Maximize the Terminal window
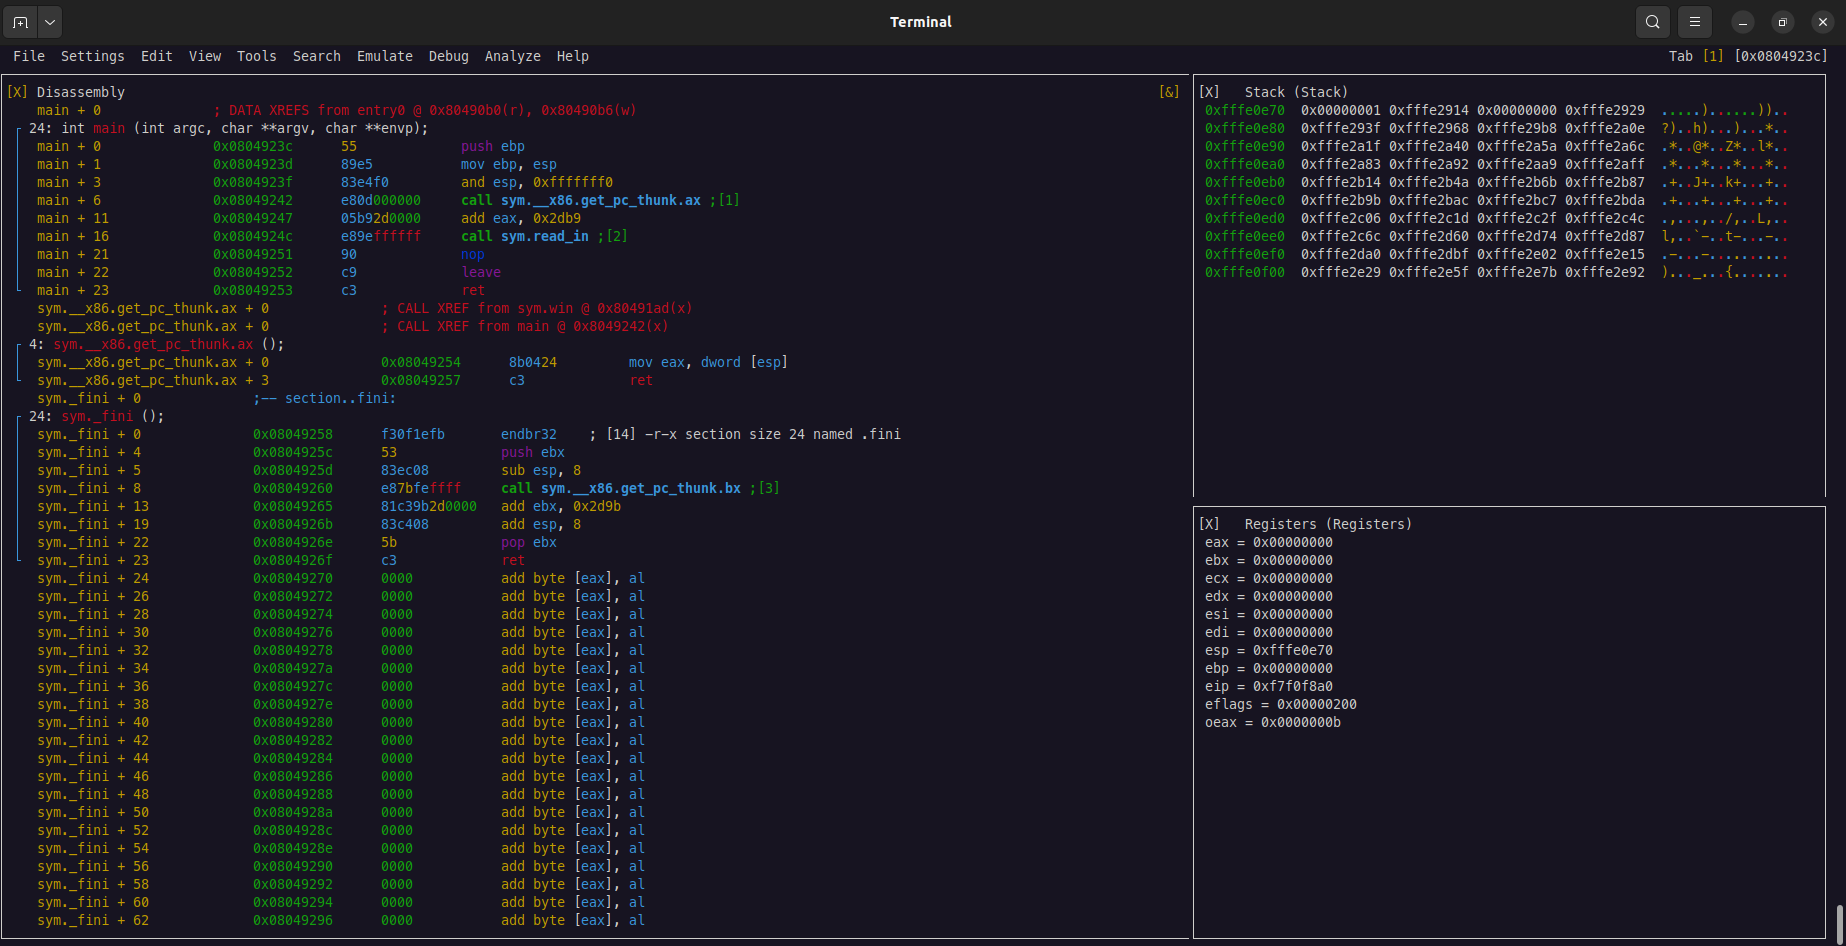The image size is (1846, 946). tap(1783, 22)
